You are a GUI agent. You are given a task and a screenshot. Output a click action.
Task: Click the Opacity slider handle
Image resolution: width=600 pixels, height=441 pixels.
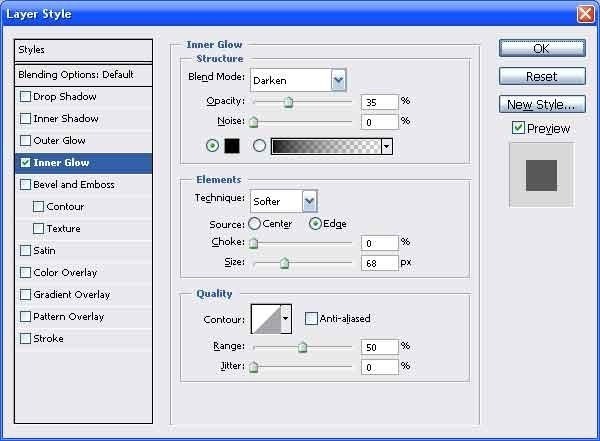tap(289, 102)
